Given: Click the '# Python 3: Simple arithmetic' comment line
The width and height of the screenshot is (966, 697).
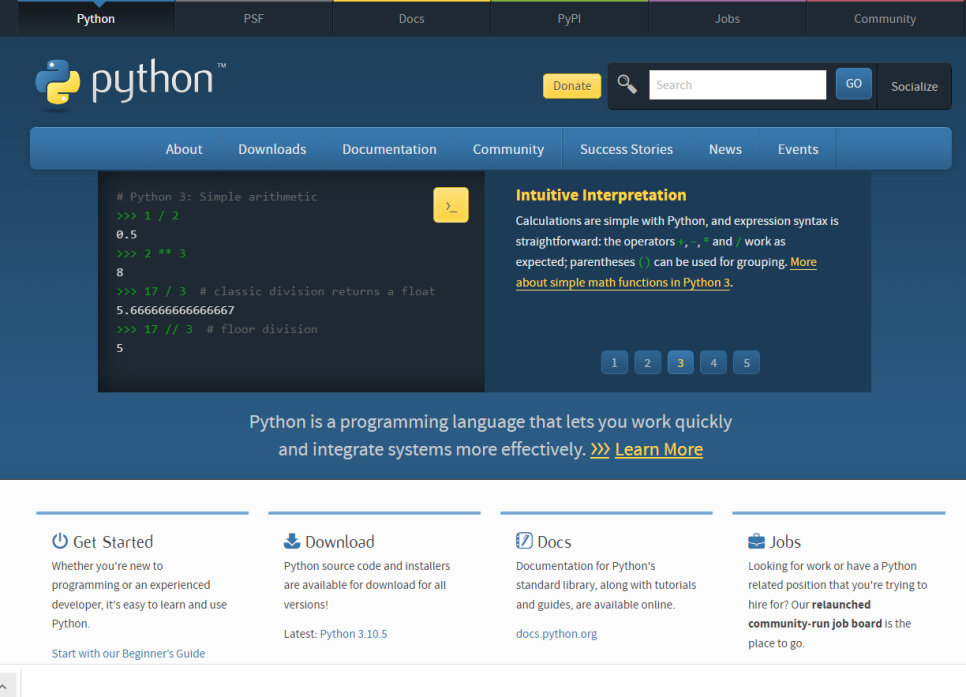Looking at the screenshot, I should pyautogui.click(x=217, y=197).
